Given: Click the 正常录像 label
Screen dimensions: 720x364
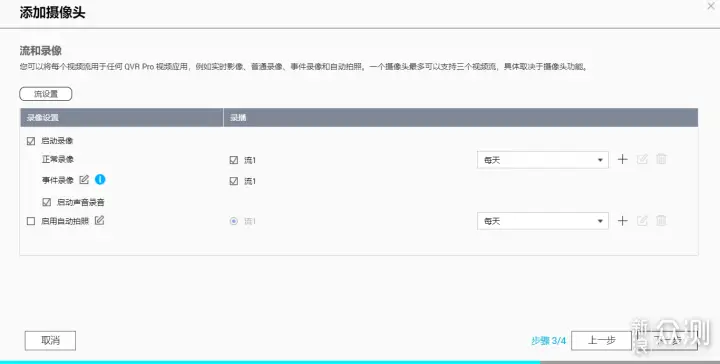Looking at the screenshot, I should (58, 159).
